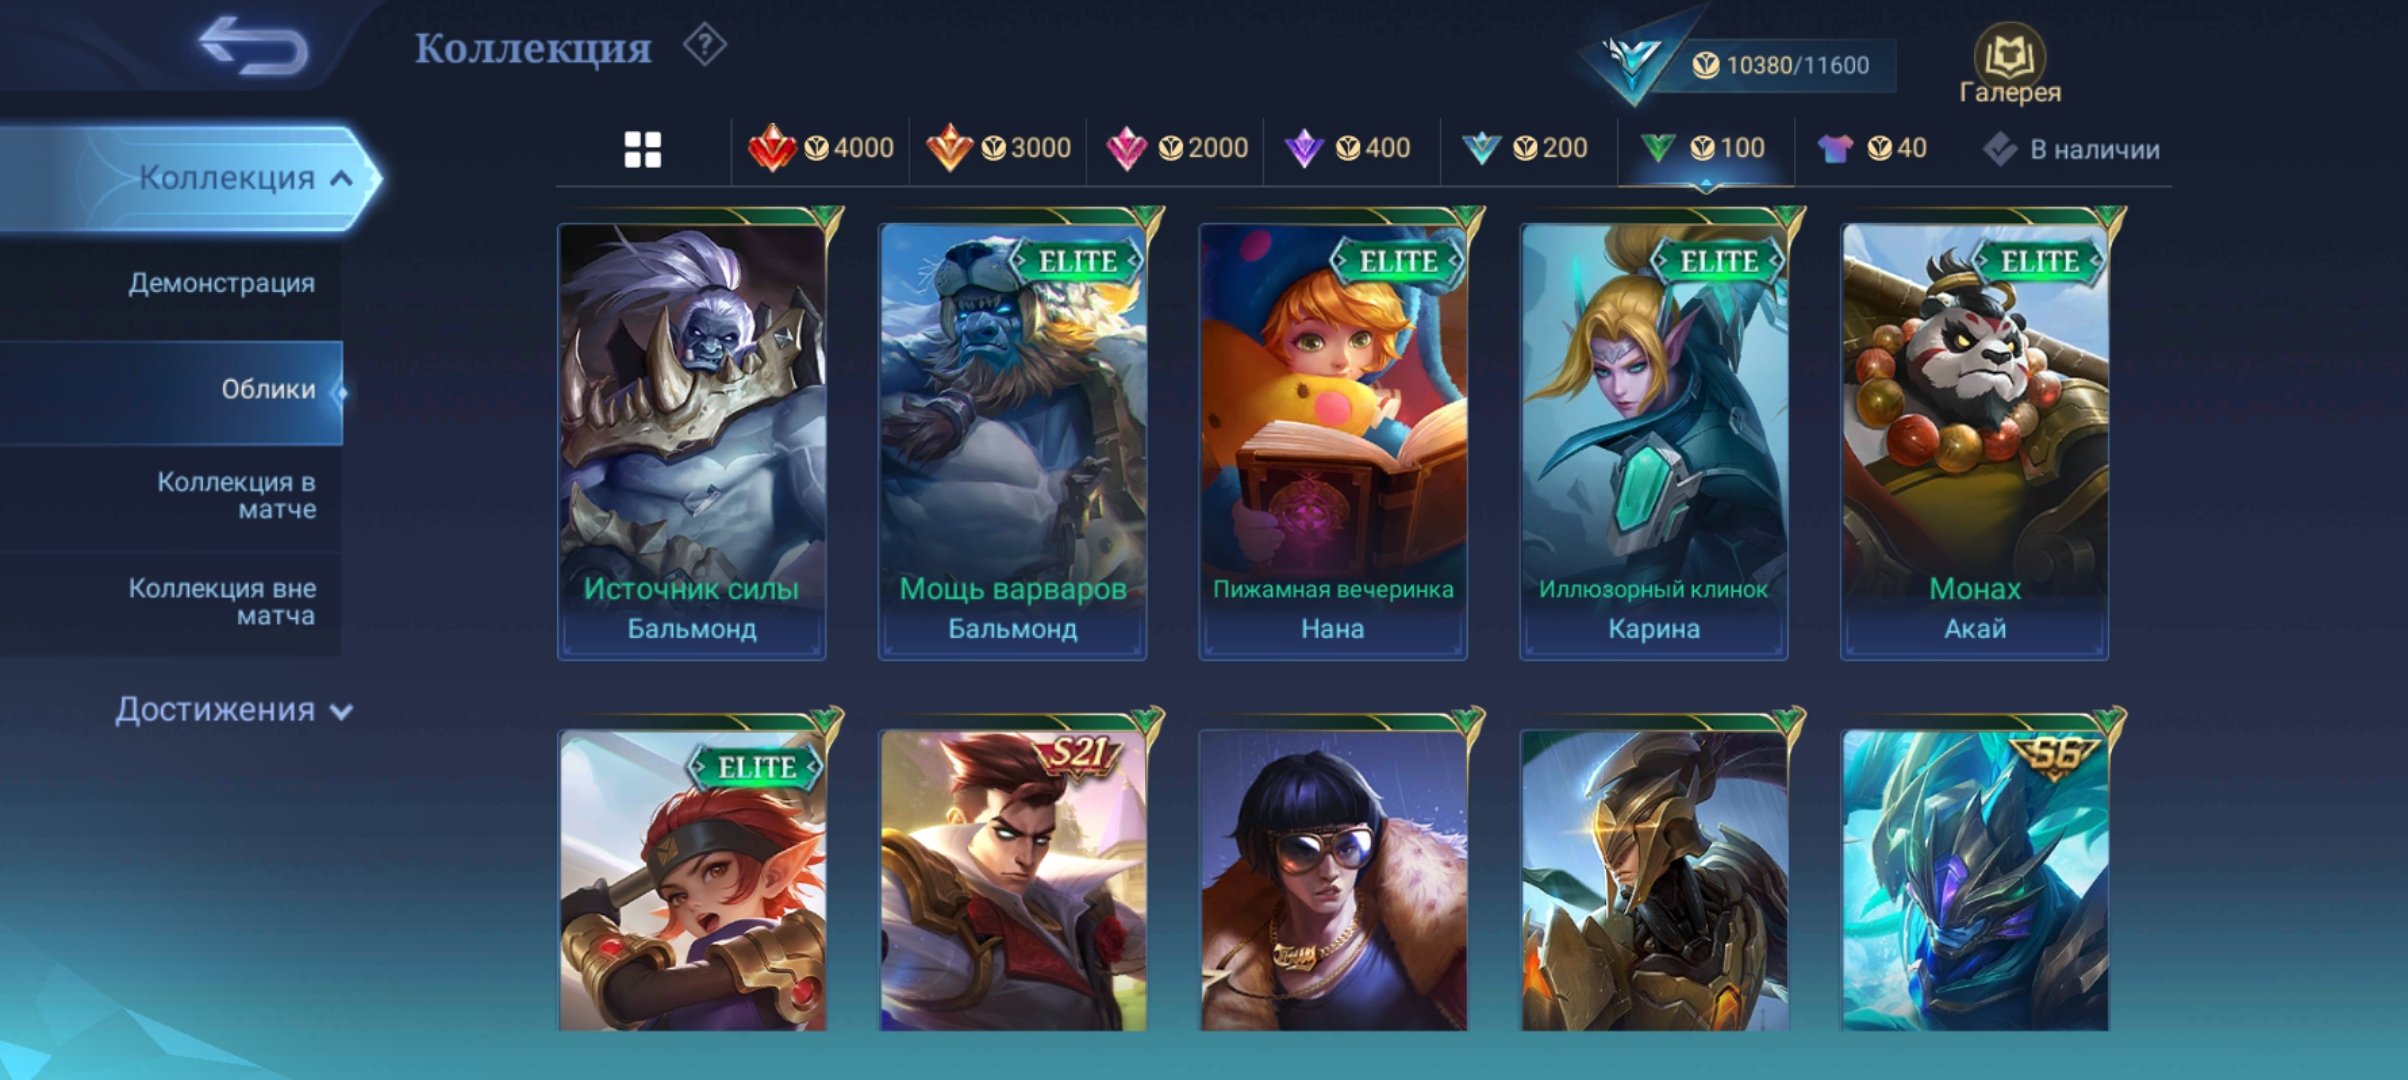2408x1080 pixels.
Task: Expand the Достижения section
Action: pos(234,710)
